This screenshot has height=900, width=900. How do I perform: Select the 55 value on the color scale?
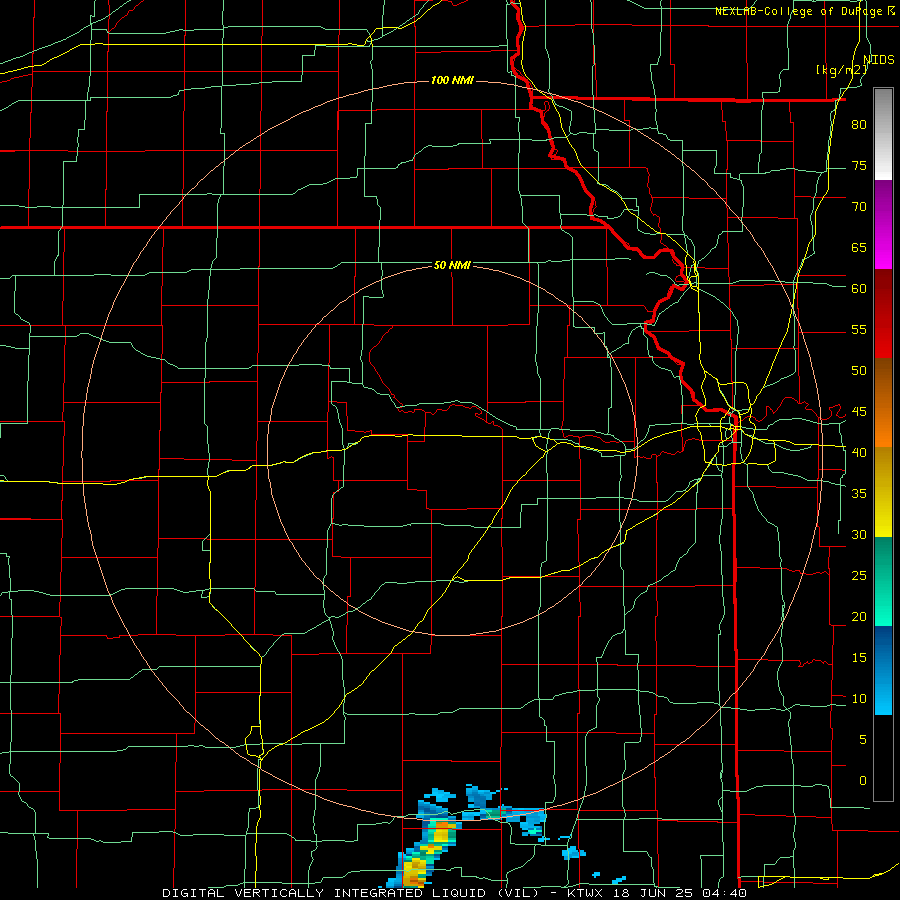tap(859, 330)
